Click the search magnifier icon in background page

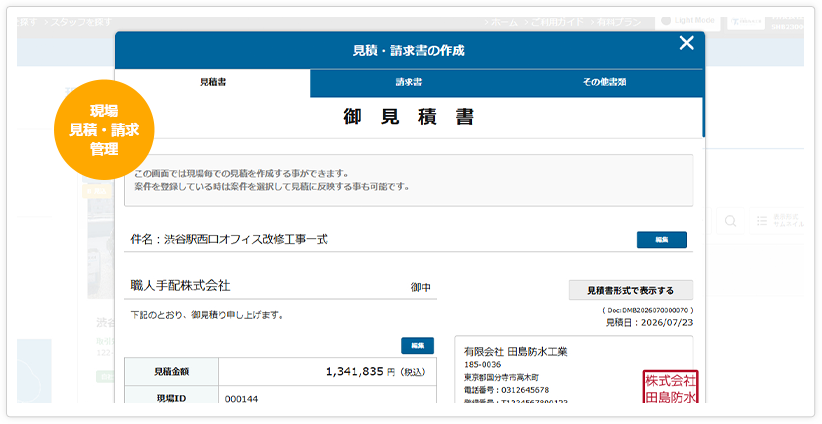click(x=730, y=221)
